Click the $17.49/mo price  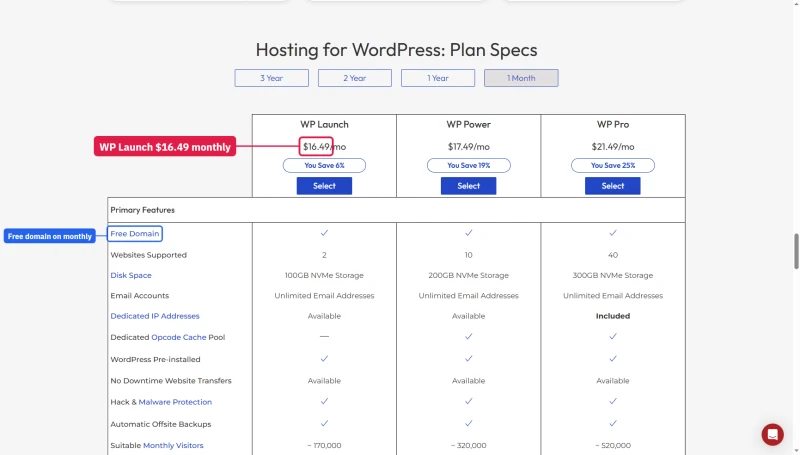[468, 147]
